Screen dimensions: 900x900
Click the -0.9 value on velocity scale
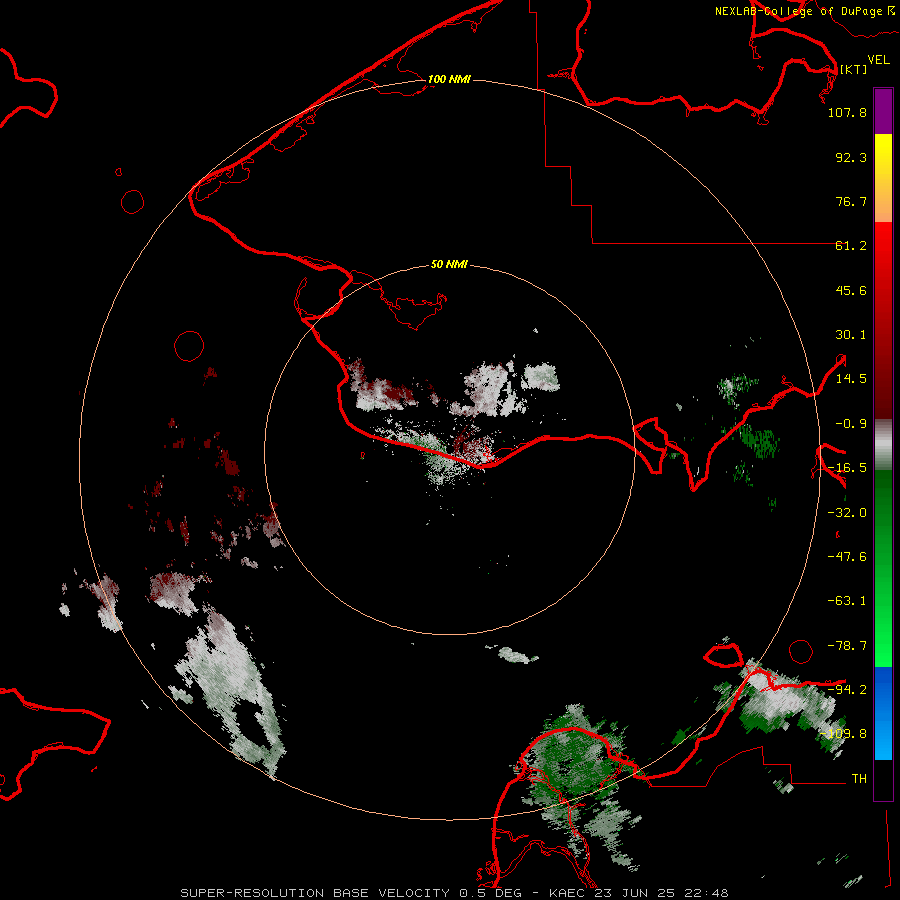(851, 424)
